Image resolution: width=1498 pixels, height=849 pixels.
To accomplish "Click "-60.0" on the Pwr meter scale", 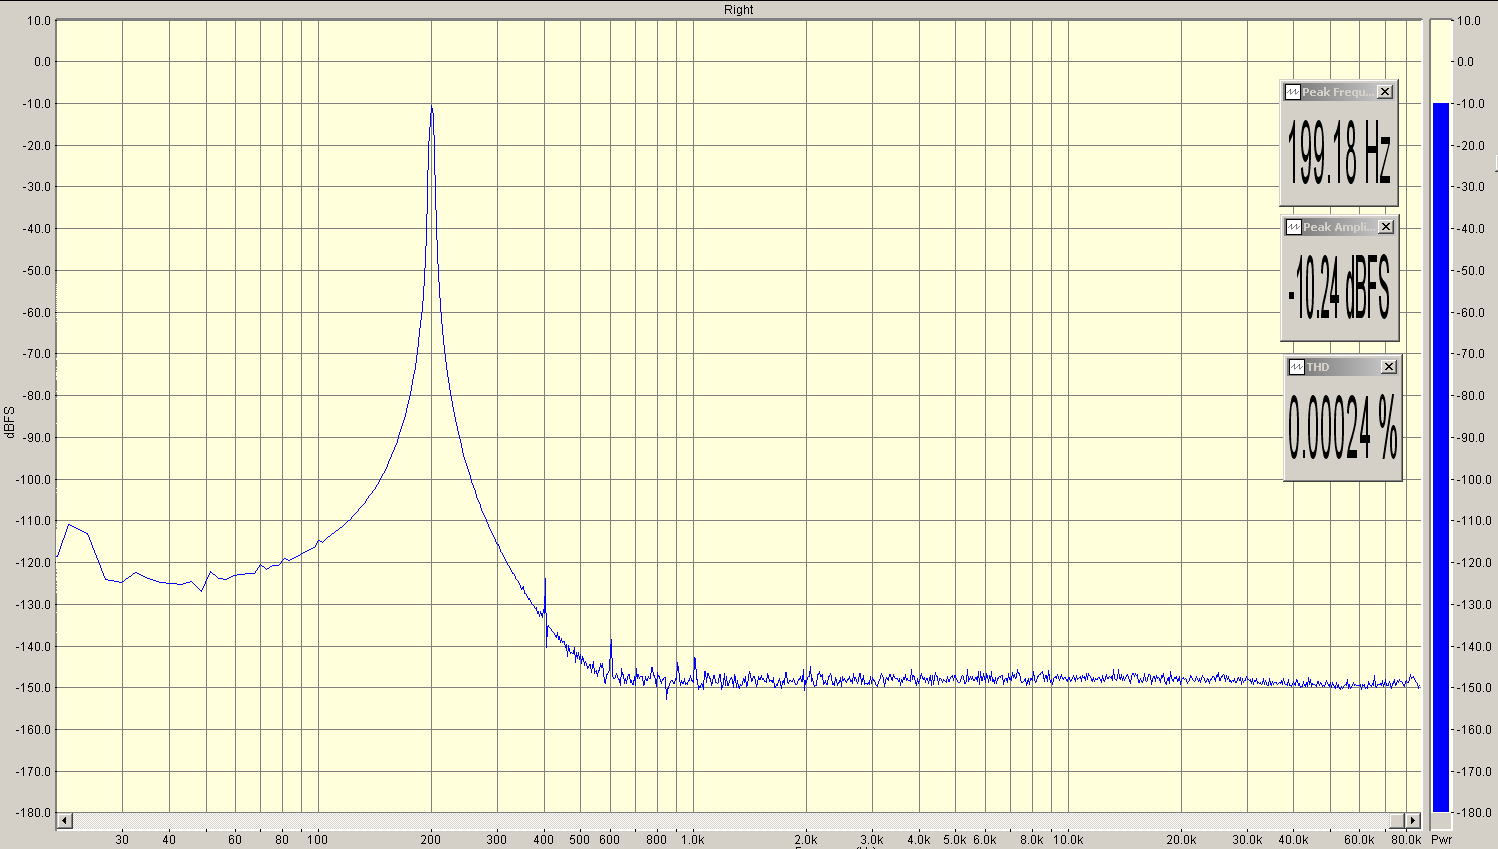I will point(1471,312).
